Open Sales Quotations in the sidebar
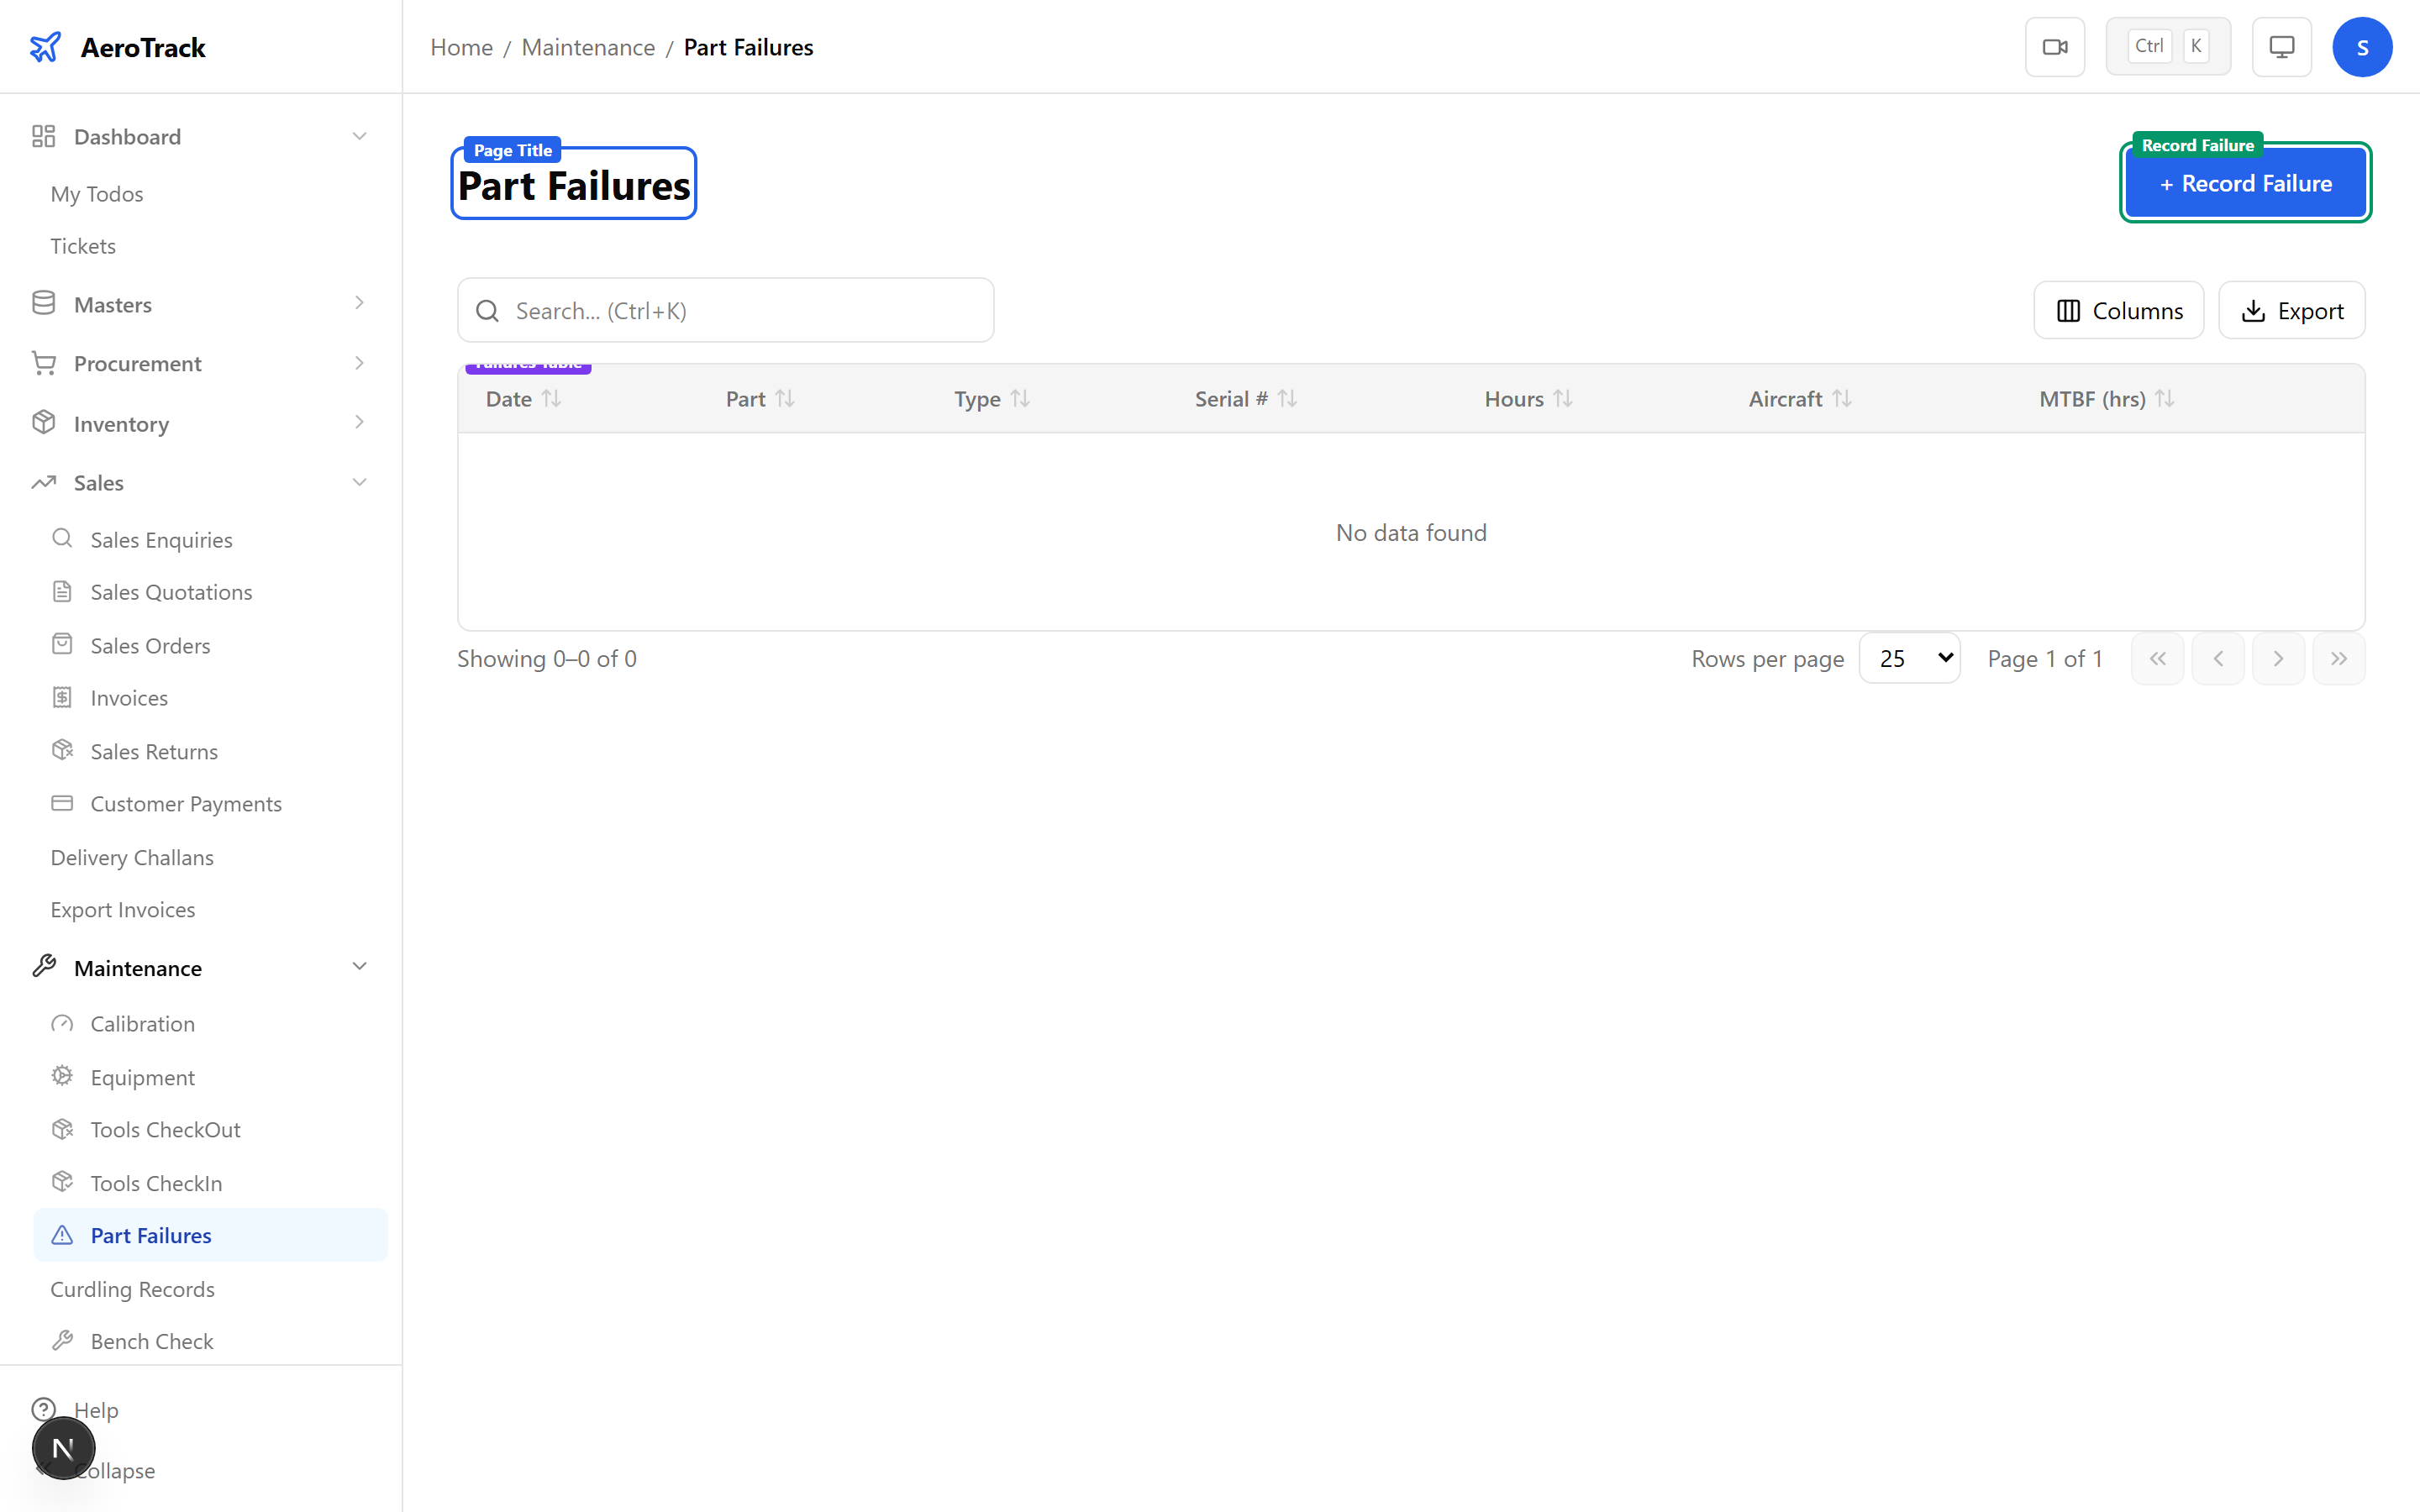 (171, 592)
